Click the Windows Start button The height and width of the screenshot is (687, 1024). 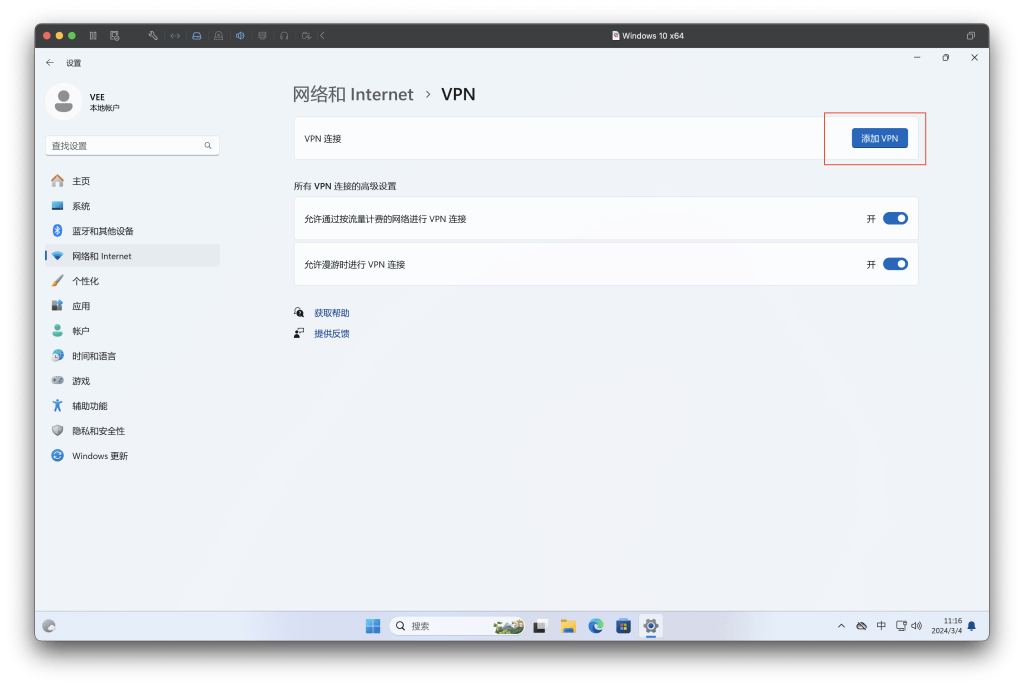click(372, 626)
